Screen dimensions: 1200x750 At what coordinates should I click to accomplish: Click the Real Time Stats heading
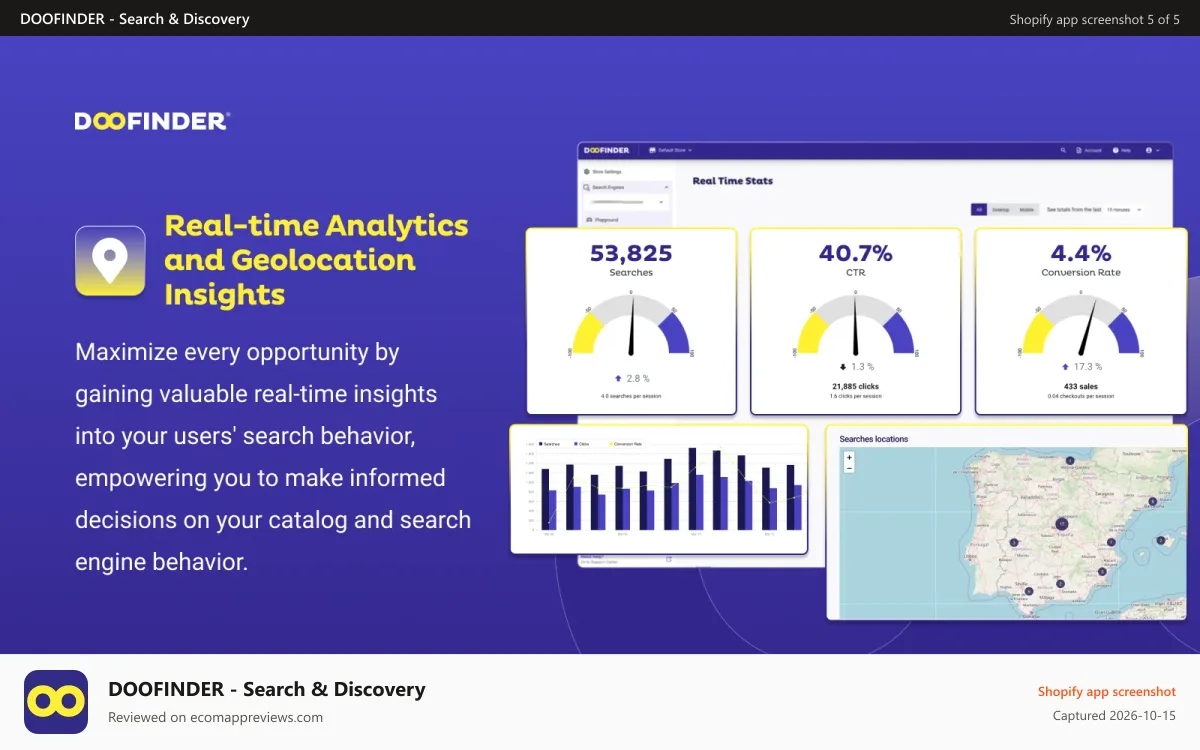[x=732, y=181]
